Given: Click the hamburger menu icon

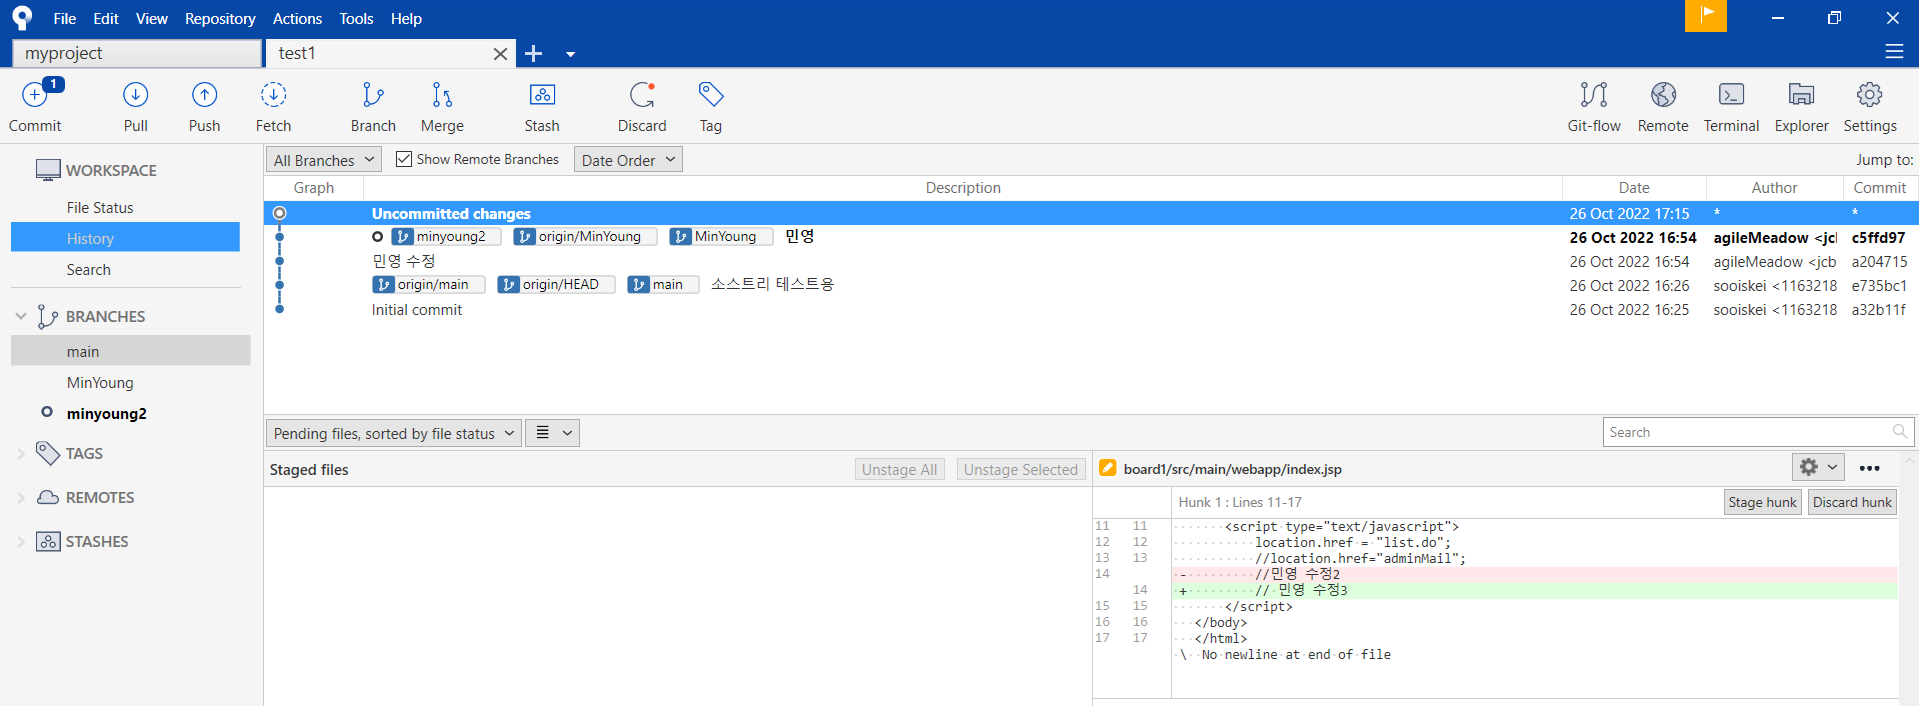Looking at the screenshot, I should pyautogui.click(x=1894, y=51).
